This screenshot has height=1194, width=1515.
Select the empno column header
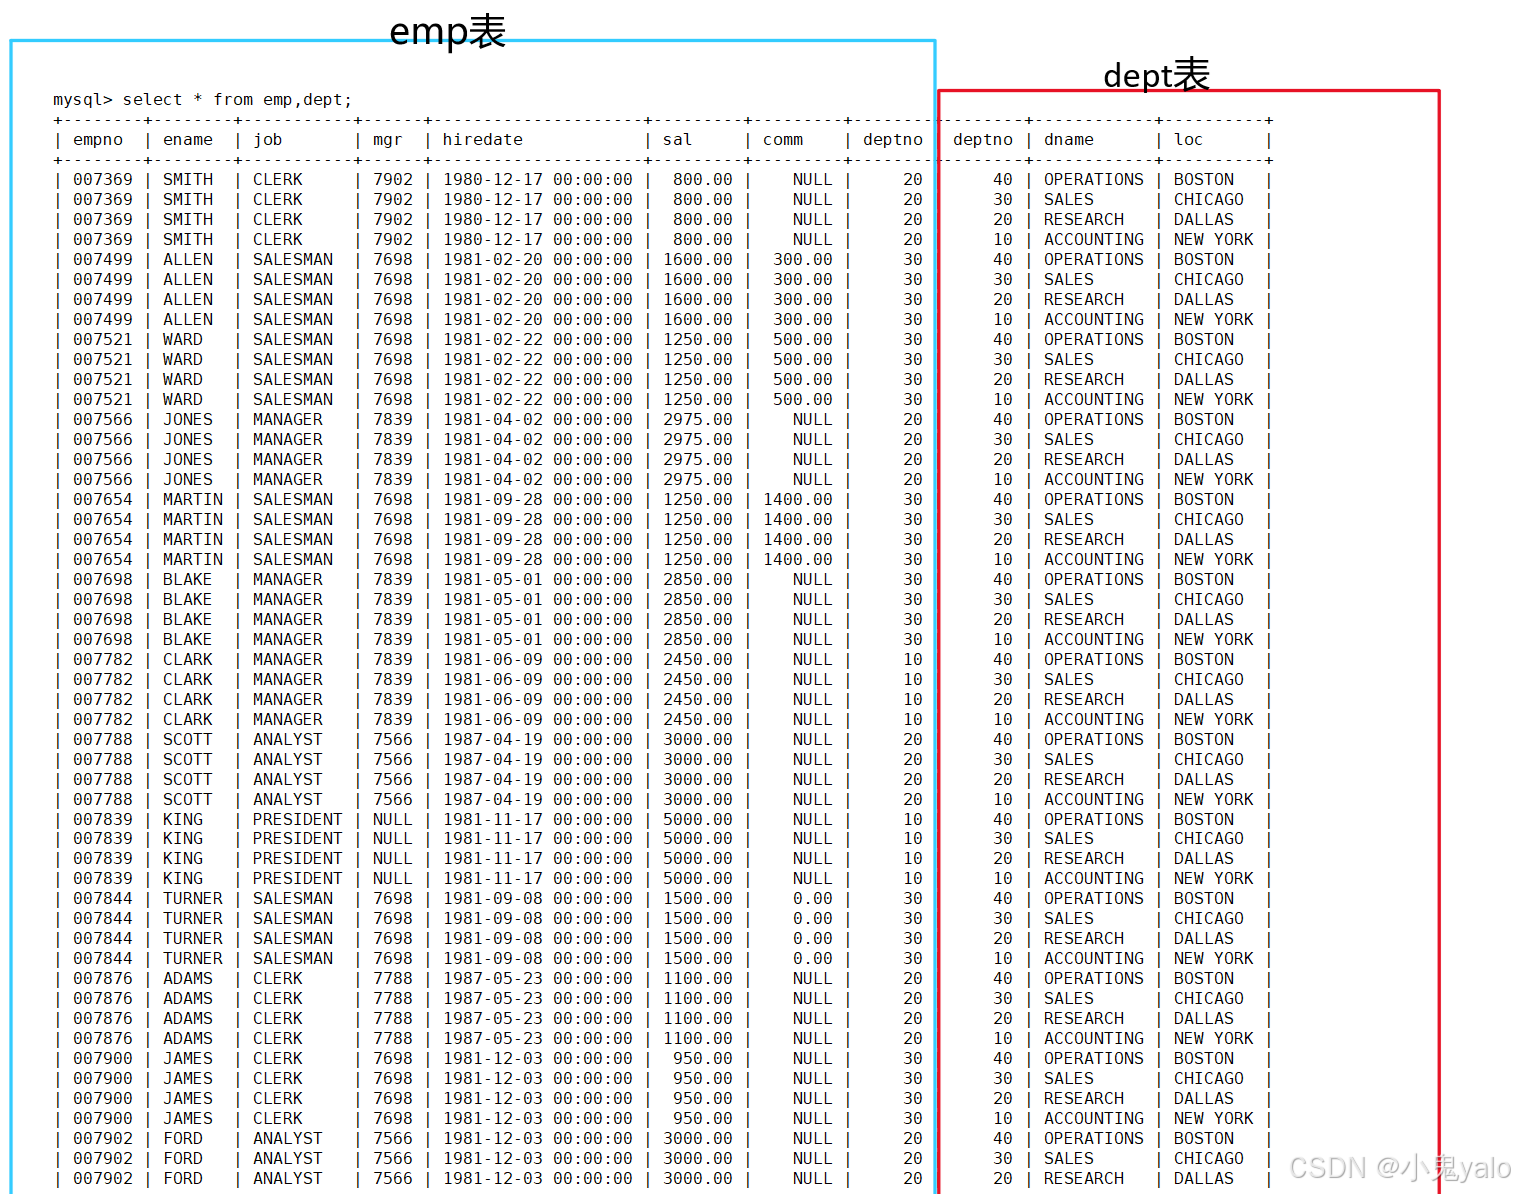click(98, 140)
